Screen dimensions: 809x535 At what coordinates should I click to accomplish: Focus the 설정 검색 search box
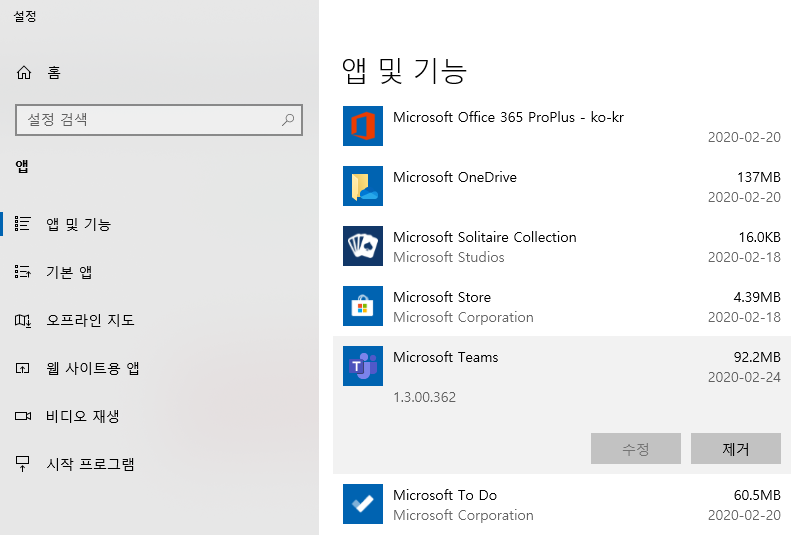(x=159, y=120)
